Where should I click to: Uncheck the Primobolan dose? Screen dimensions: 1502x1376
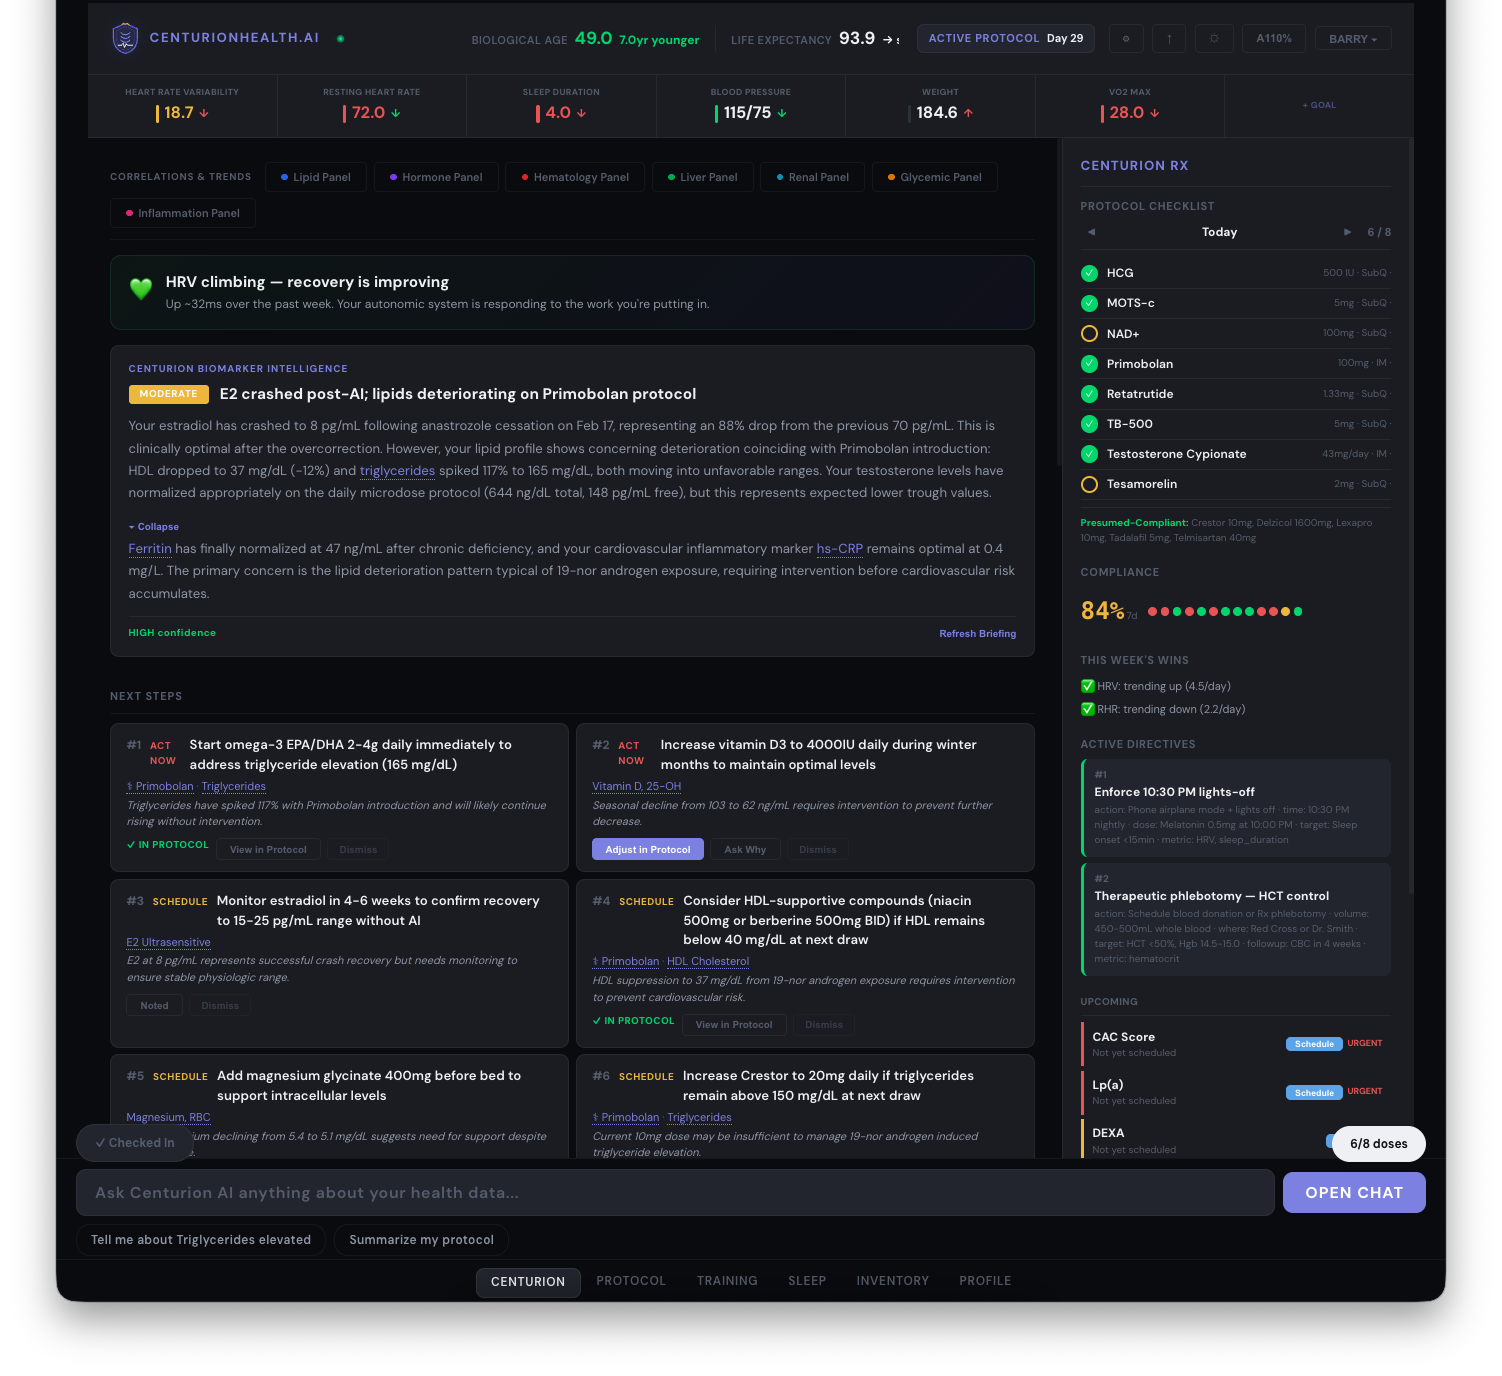pos(1089,364)
